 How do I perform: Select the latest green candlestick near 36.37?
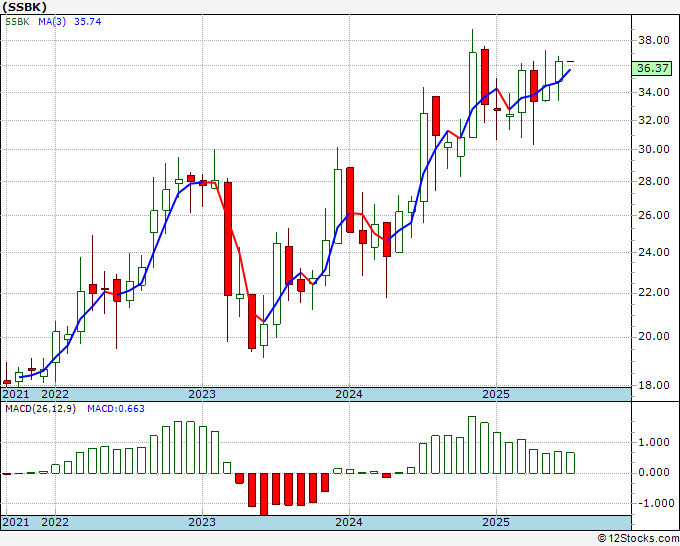[x=559, y=72]
